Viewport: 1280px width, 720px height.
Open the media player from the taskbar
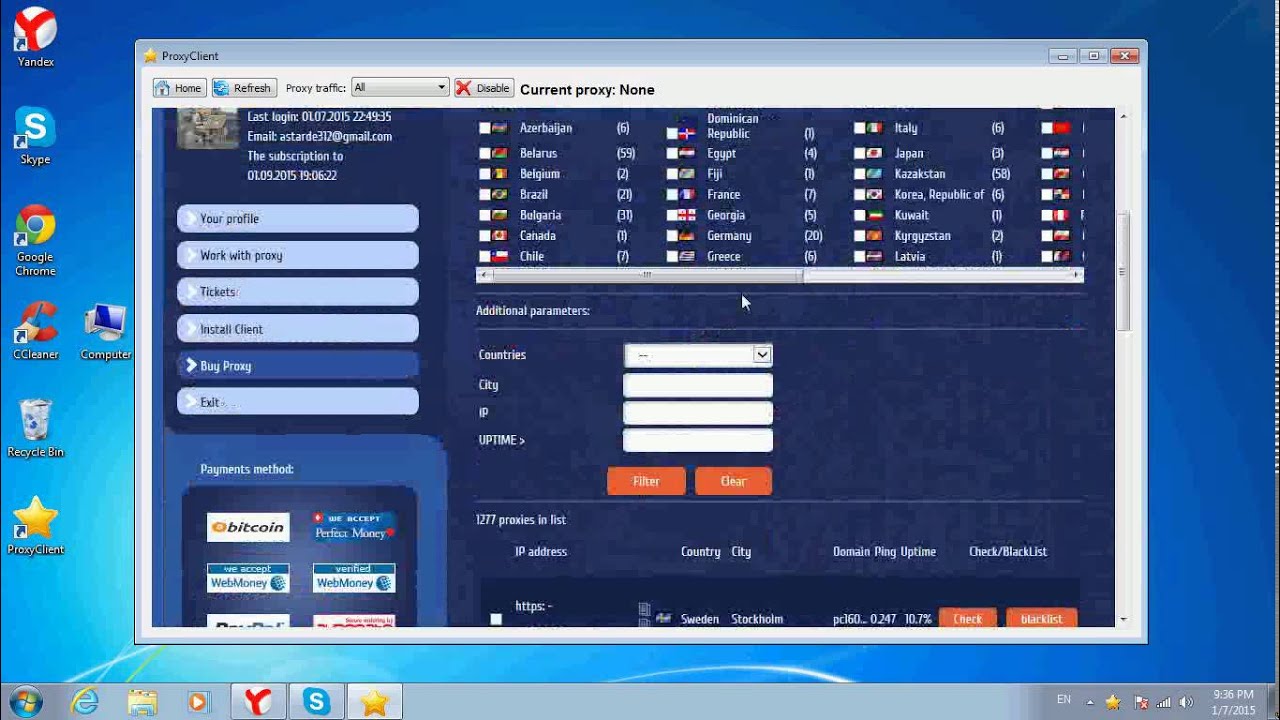click(x=198, y=702)
